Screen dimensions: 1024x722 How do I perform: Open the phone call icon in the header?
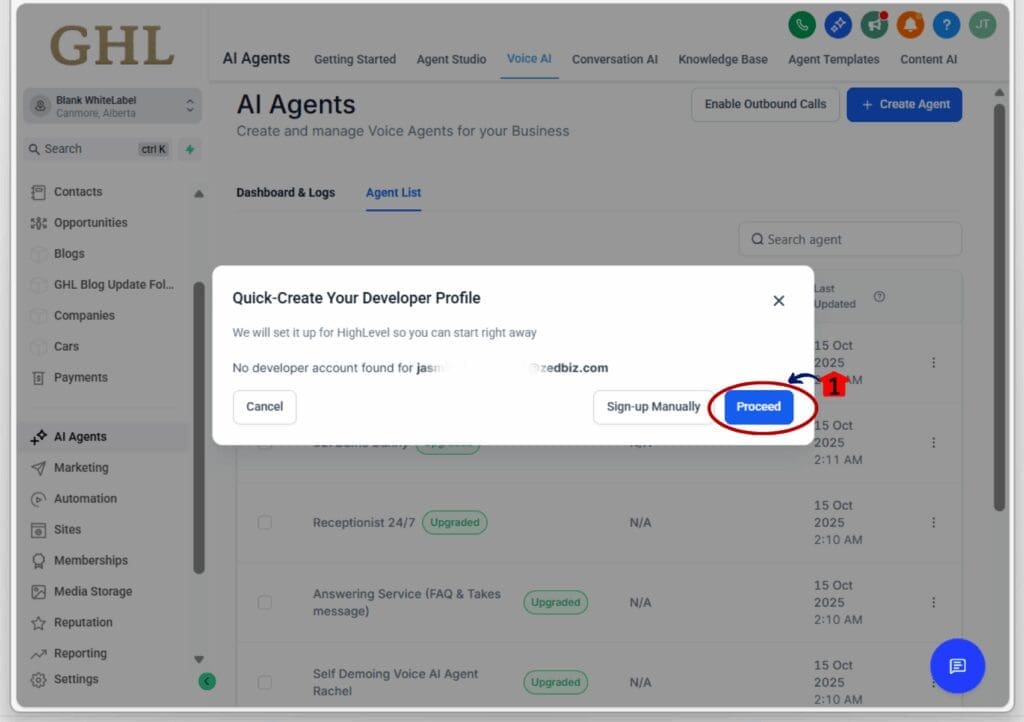[802, 25]
